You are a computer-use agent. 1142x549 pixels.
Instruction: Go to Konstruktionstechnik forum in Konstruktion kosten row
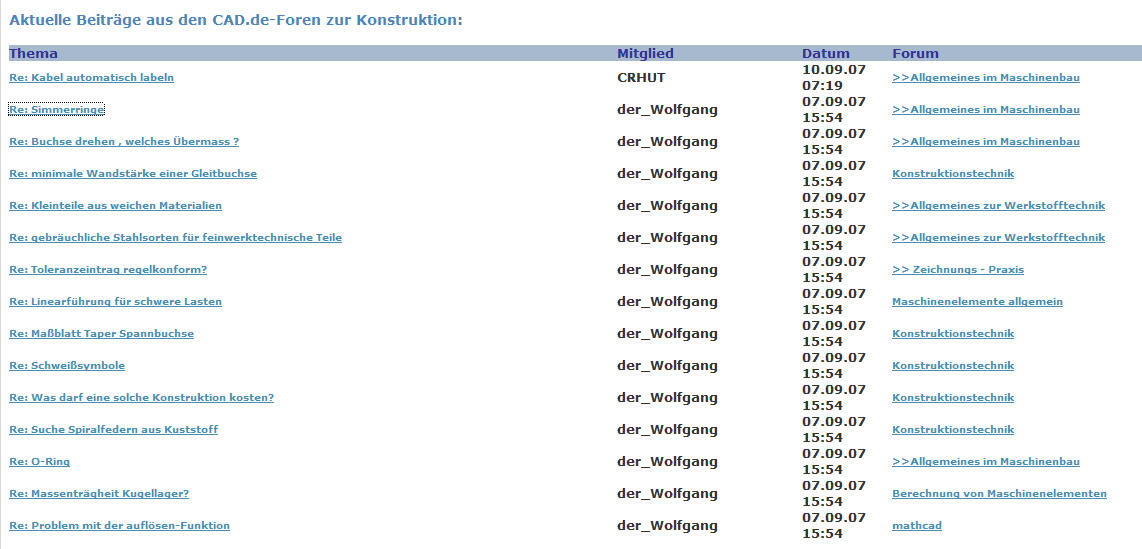[953, 398]
